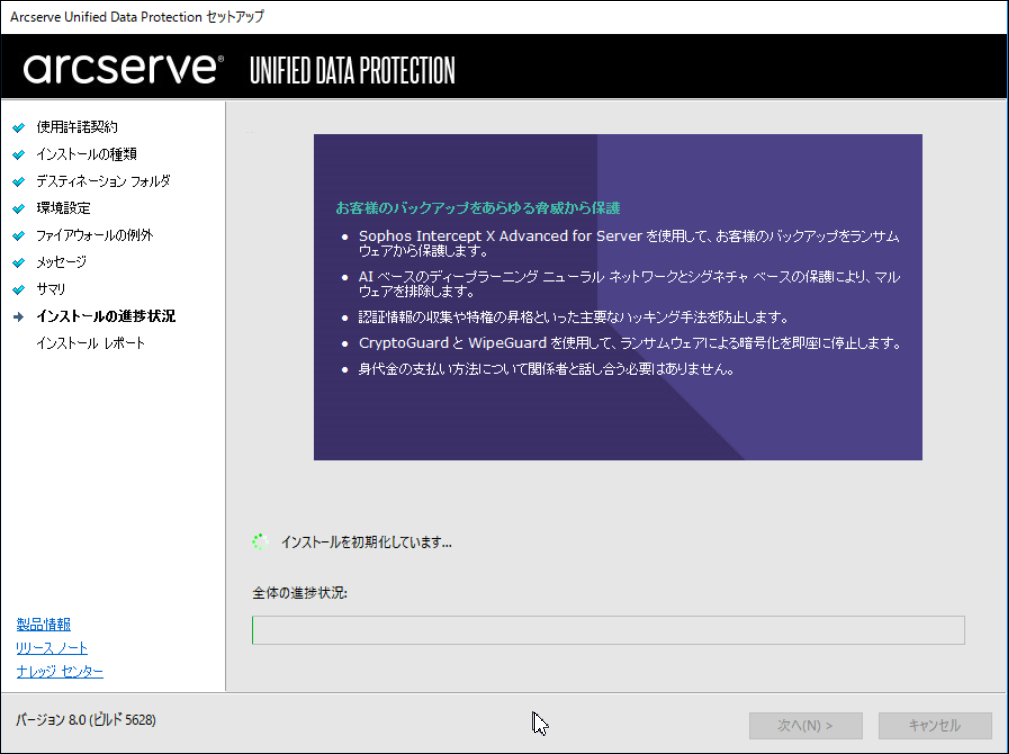Click arrow icon beside インストールの進捗状況
1009x754 pixels.
pos(19,317)
